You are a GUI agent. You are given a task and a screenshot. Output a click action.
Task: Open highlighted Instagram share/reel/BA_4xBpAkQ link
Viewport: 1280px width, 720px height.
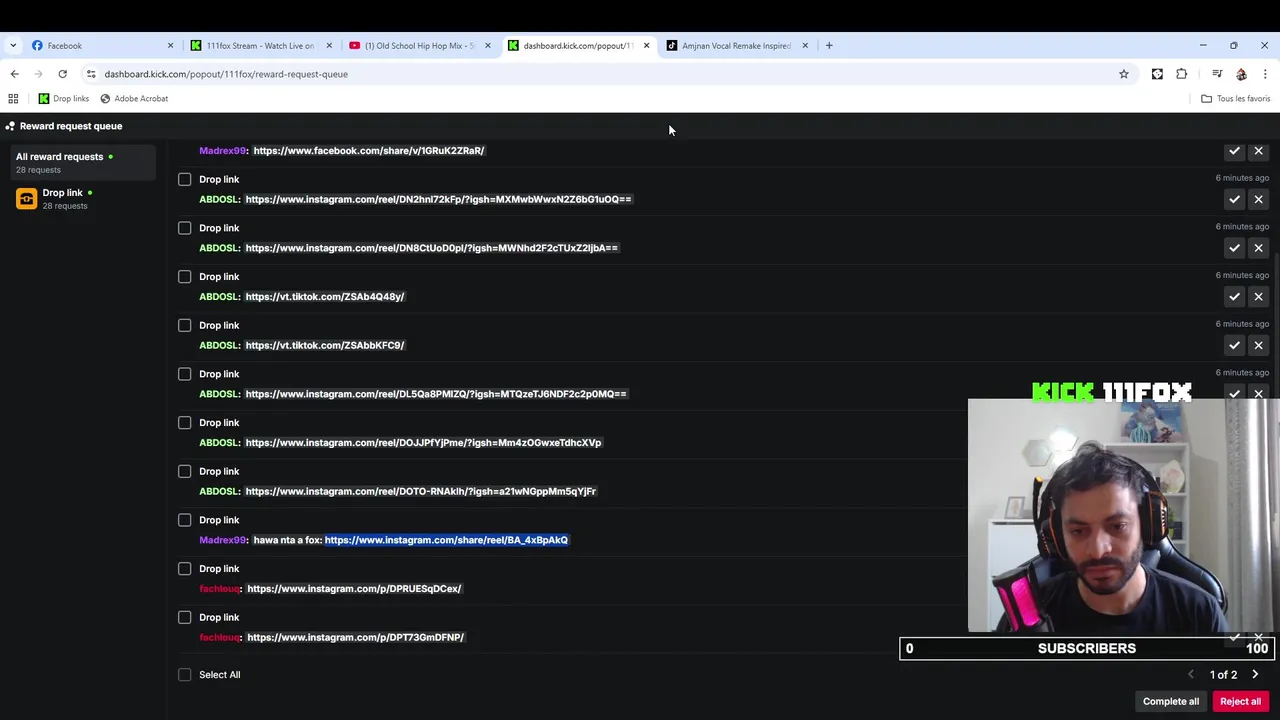[446, 540]
